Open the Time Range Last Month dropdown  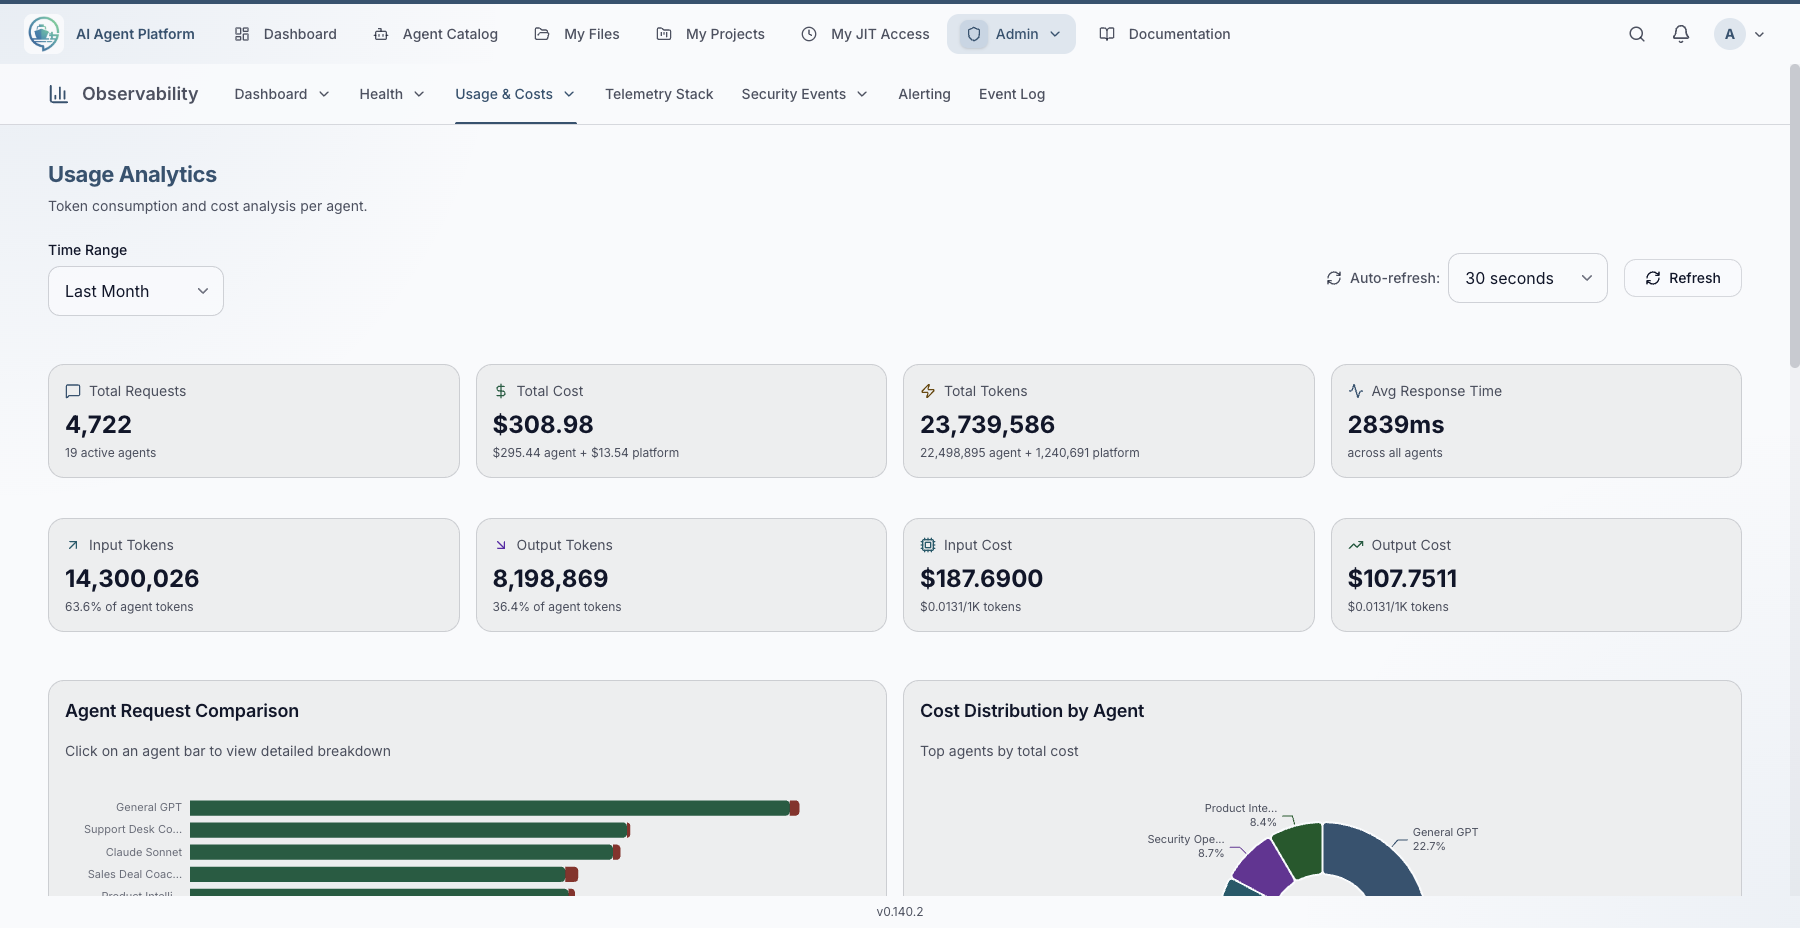click(x=136, y=291)
